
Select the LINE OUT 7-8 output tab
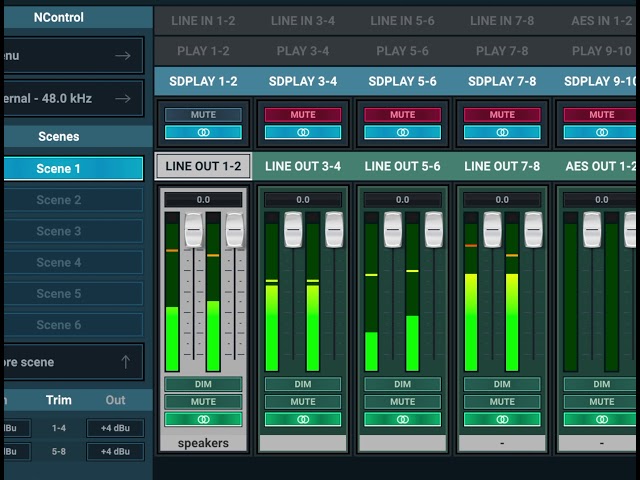click(502, 166)
